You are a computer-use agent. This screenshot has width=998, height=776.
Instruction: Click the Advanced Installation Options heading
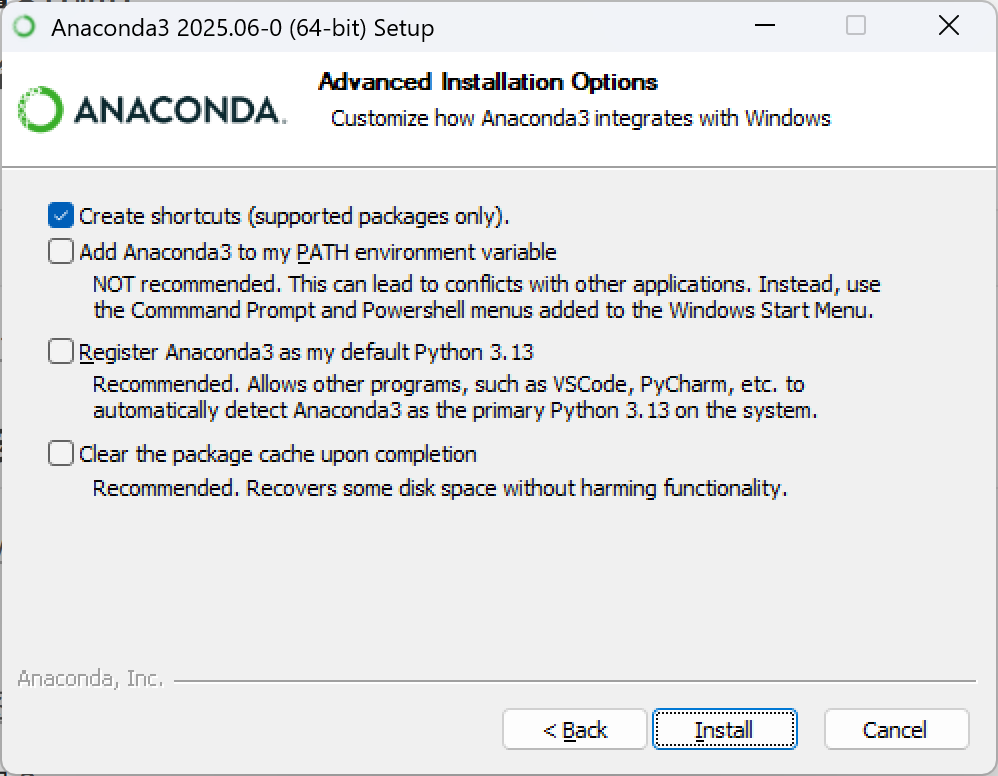click(488, 82)
